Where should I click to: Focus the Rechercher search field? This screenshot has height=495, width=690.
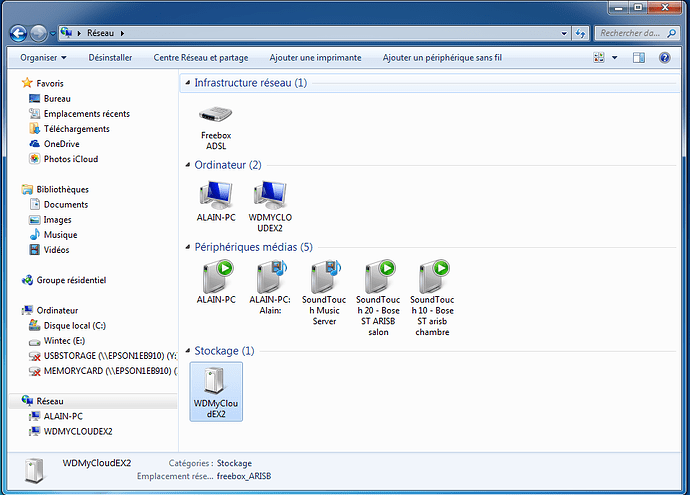(x=631, y=33)
